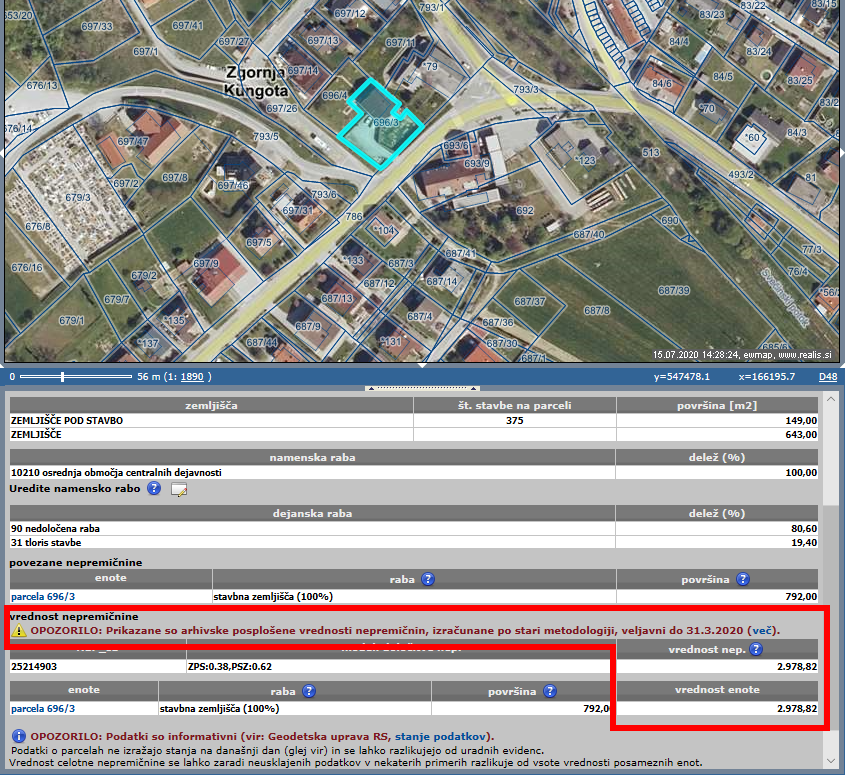Click help icon in bottom table raba header

(x=309, y=691)
